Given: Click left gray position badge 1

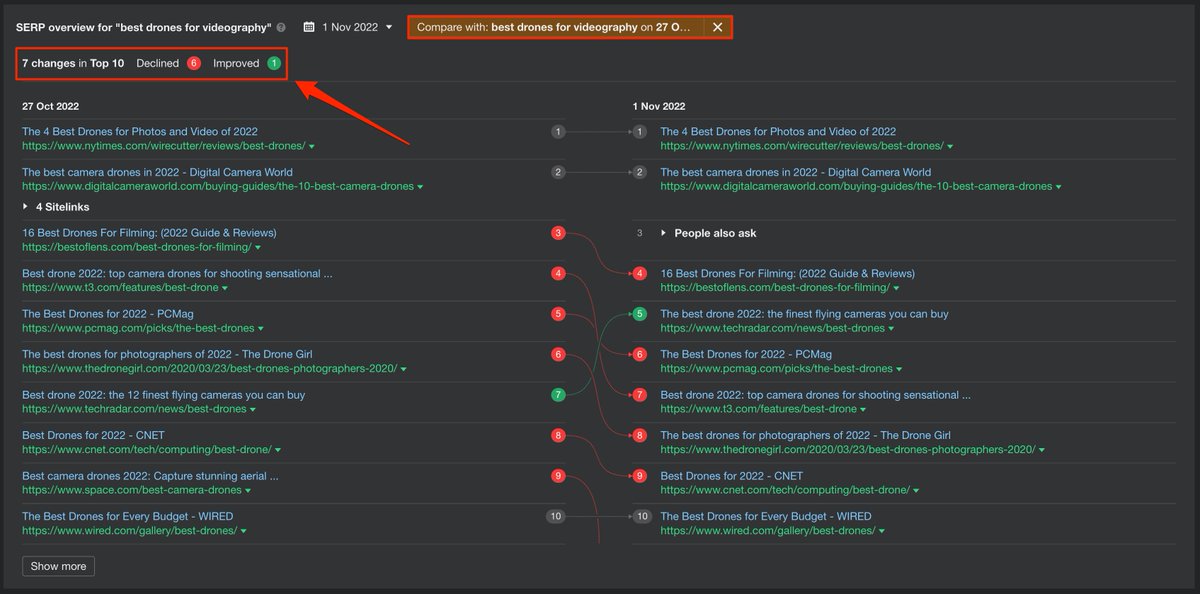Looking at the screenshot, I should tap(558, 131).
